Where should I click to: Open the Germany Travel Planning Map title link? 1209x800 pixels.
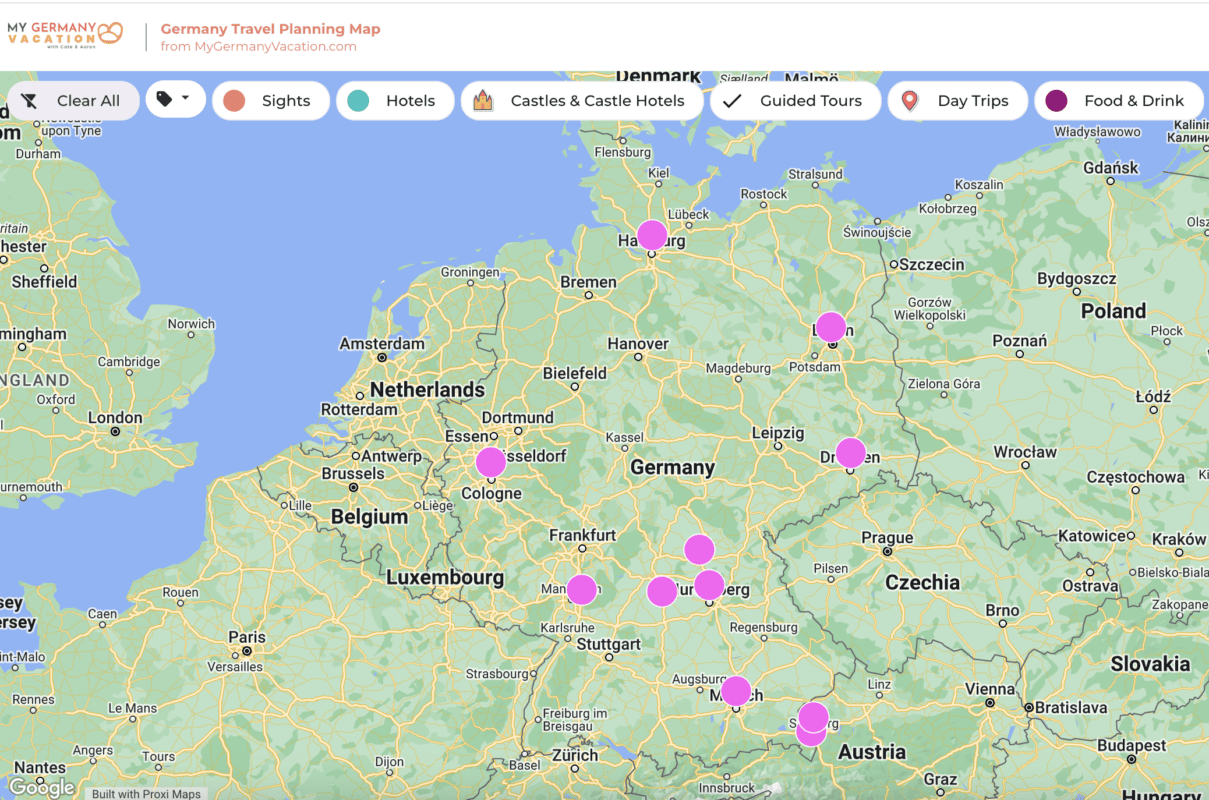[x=270, y=29]
